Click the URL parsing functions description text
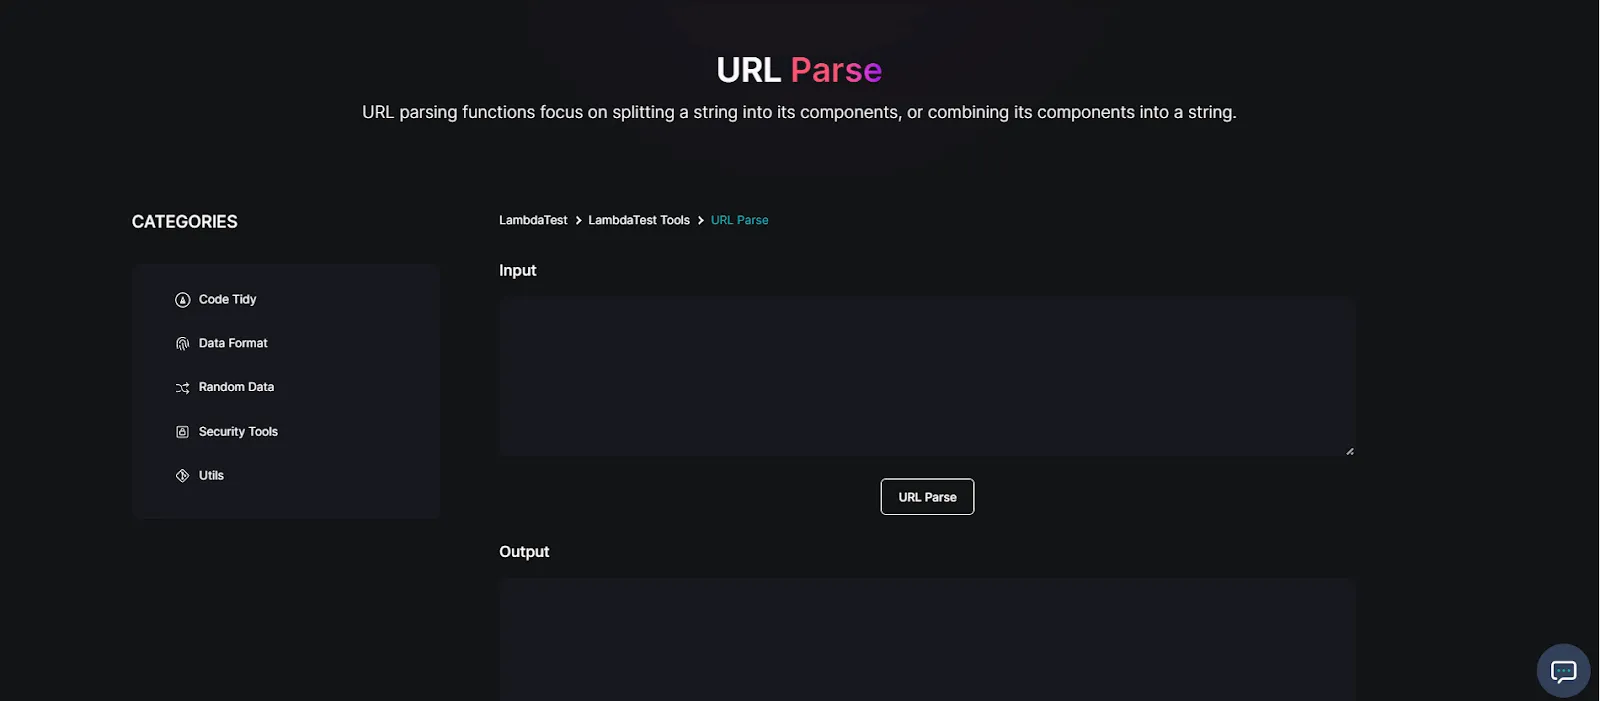Screen dimensions: 1600x701 tap(799, 112)
